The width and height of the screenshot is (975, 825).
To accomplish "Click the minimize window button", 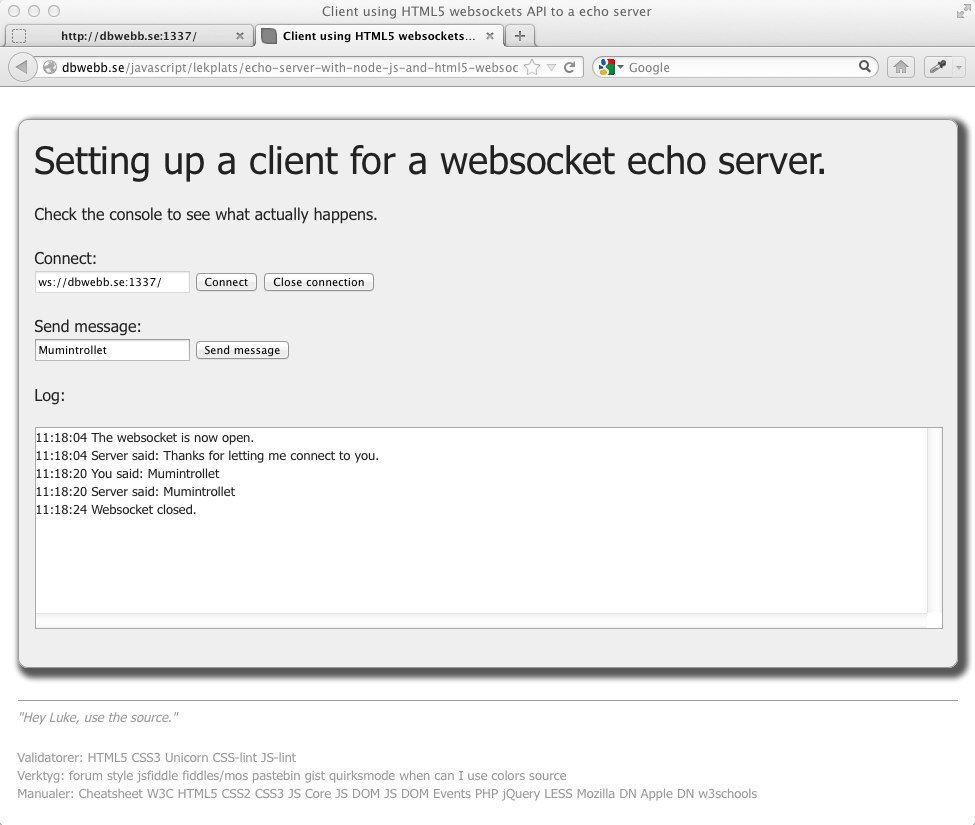I will click(34, 11).
